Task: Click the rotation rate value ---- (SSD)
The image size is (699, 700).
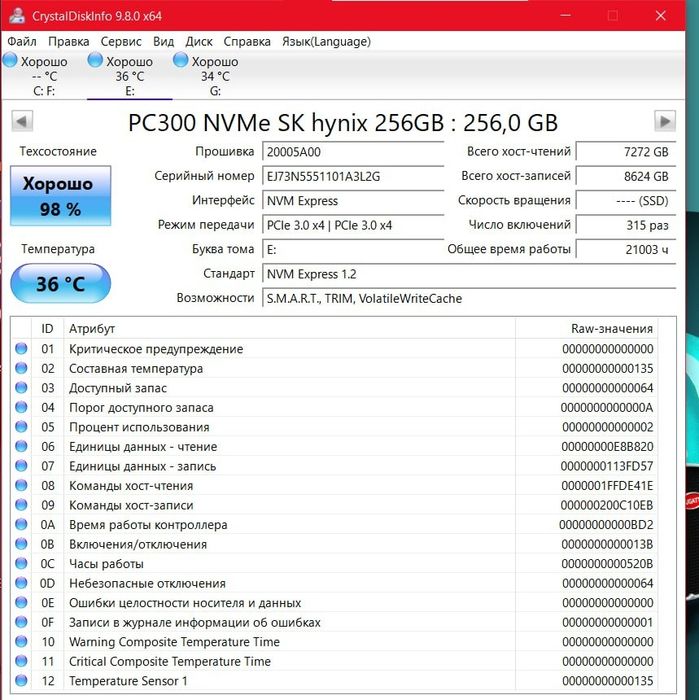Action: click(626, 200)
